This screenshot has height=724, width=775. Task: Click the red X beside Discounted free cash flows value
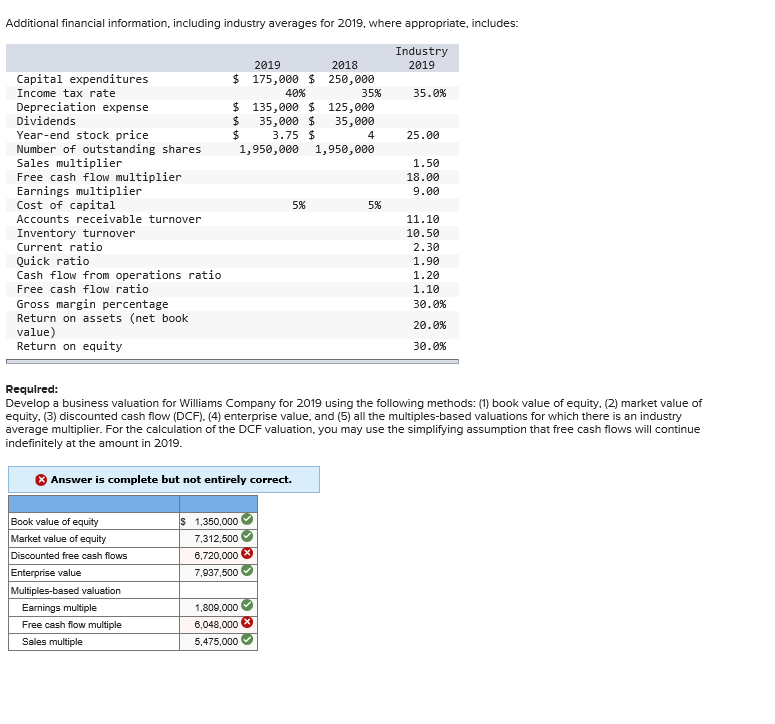(247, 554)
